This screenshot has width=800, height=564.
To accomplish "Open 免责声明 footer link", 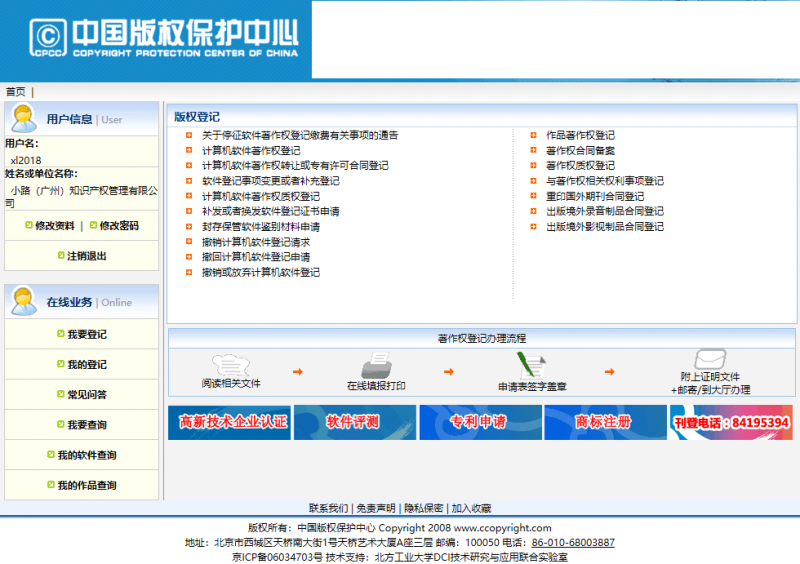I will click(376, 508).
